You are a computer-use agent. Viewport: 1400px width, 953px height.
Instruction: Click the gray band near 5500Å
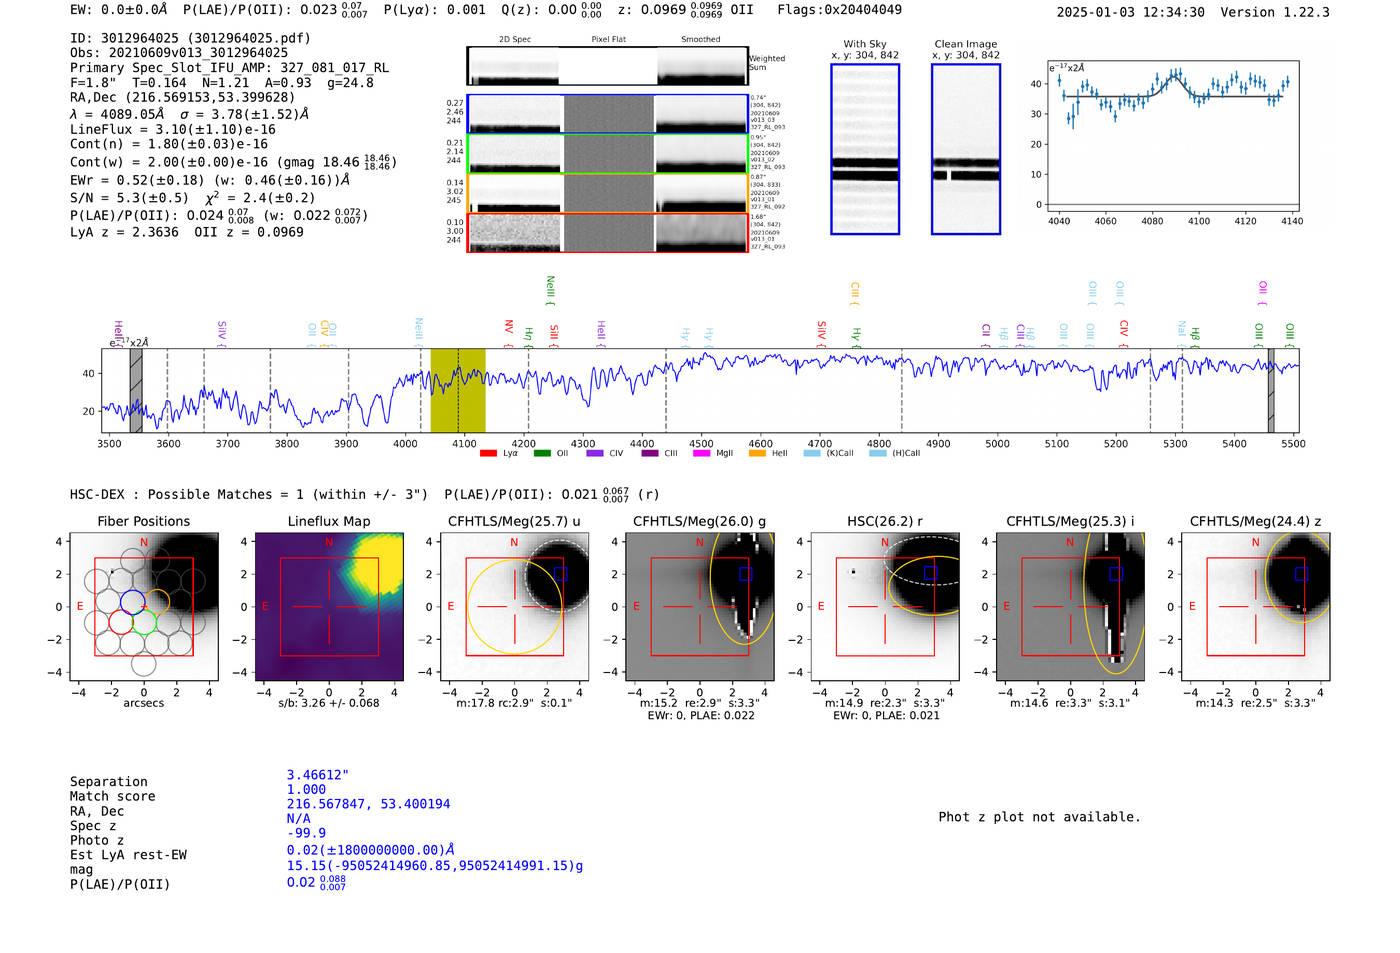[x=1271, y=390]
